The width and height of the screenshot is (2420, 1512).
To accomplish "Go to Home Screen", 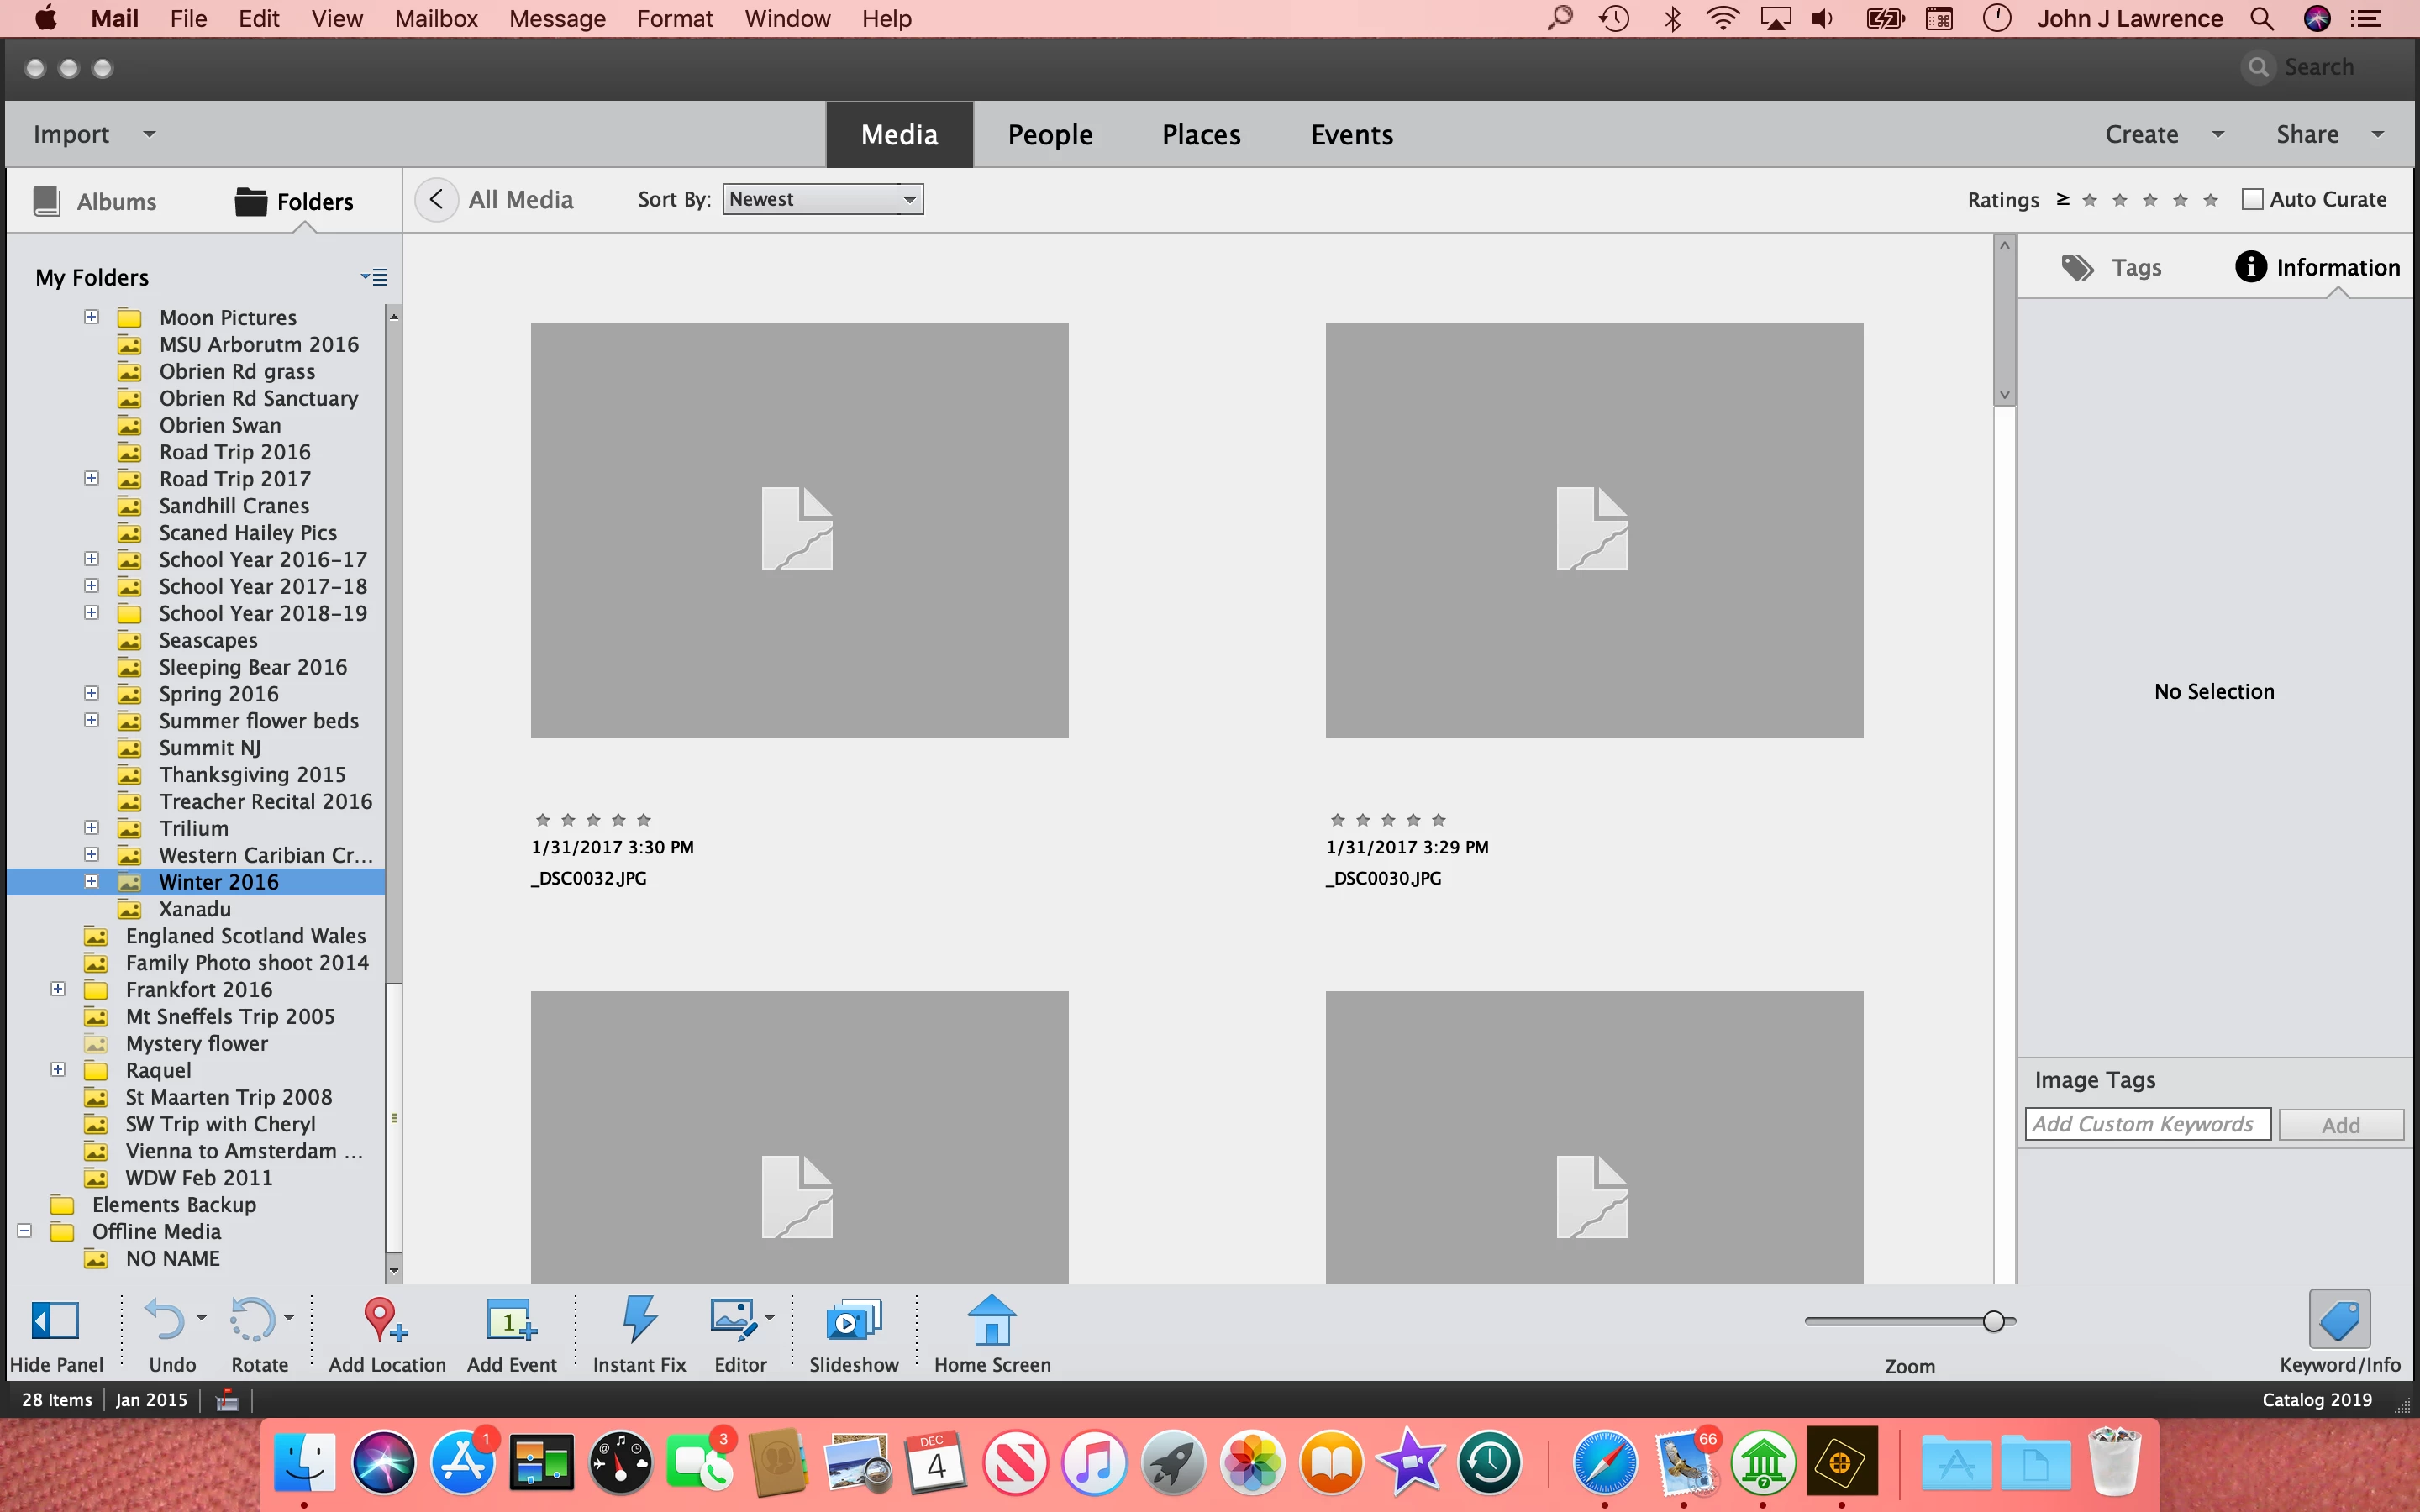I will [x=991, y=1320].
